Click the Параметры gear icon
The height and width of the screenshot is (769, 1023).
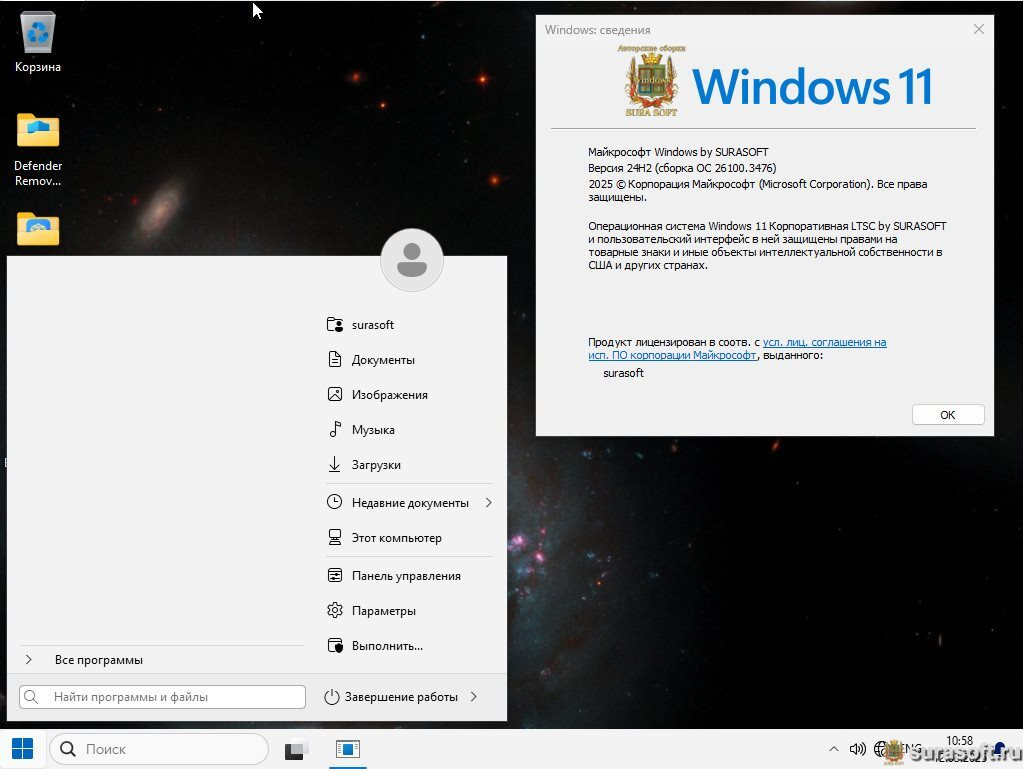(335, 611)
